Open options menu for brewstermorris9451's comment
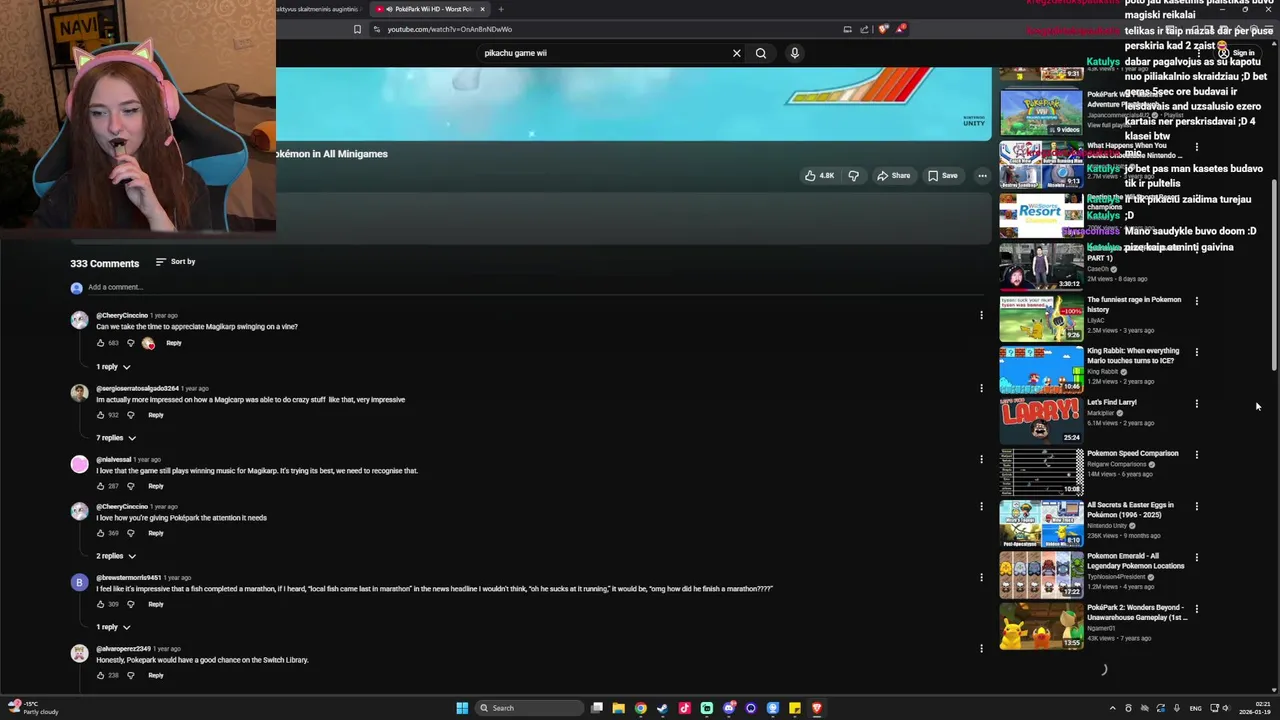1280x720 pixels. 981,577
